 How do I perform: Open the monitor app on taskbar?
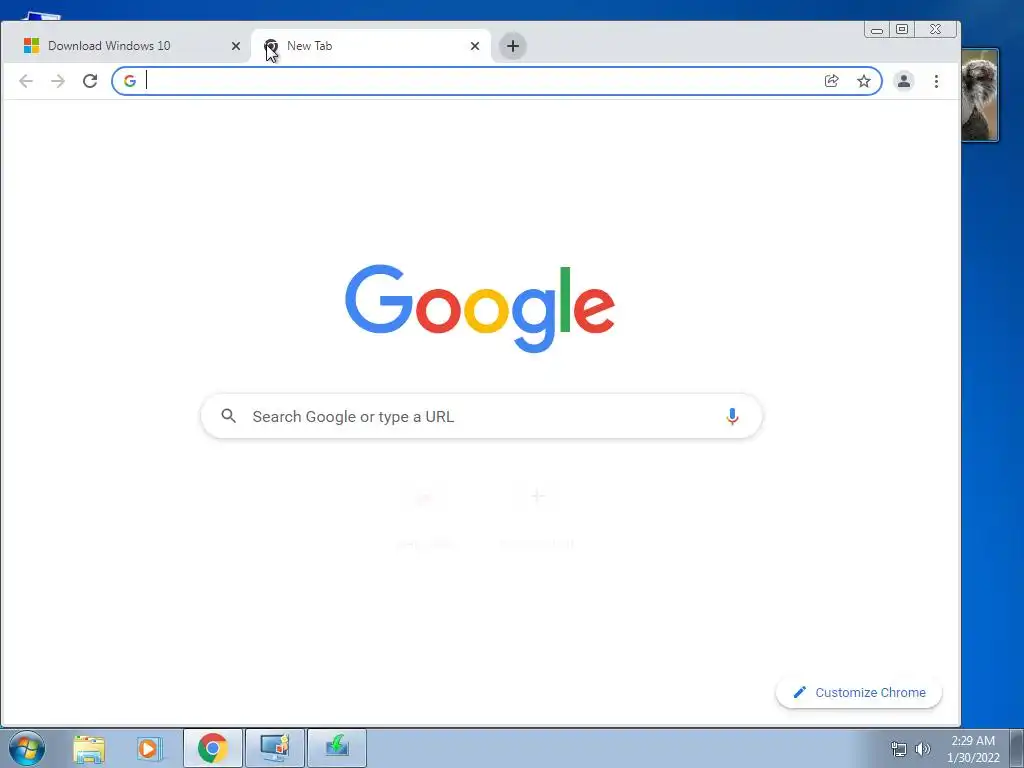275,748
